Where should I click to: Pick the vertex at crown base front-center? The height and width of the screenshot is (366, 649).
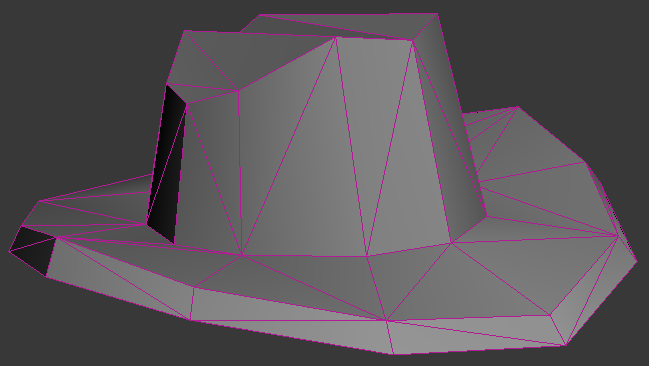tap(367, 256)
